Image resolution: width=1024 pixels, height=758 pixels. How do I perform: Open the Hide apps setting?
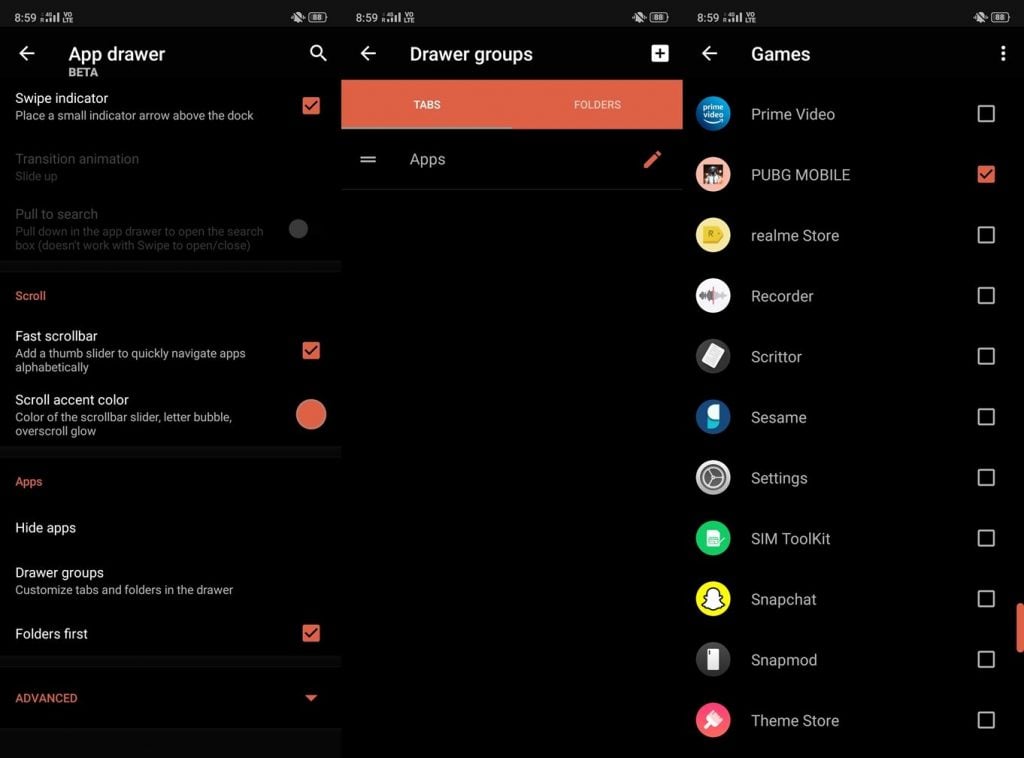tap(170, 528)
